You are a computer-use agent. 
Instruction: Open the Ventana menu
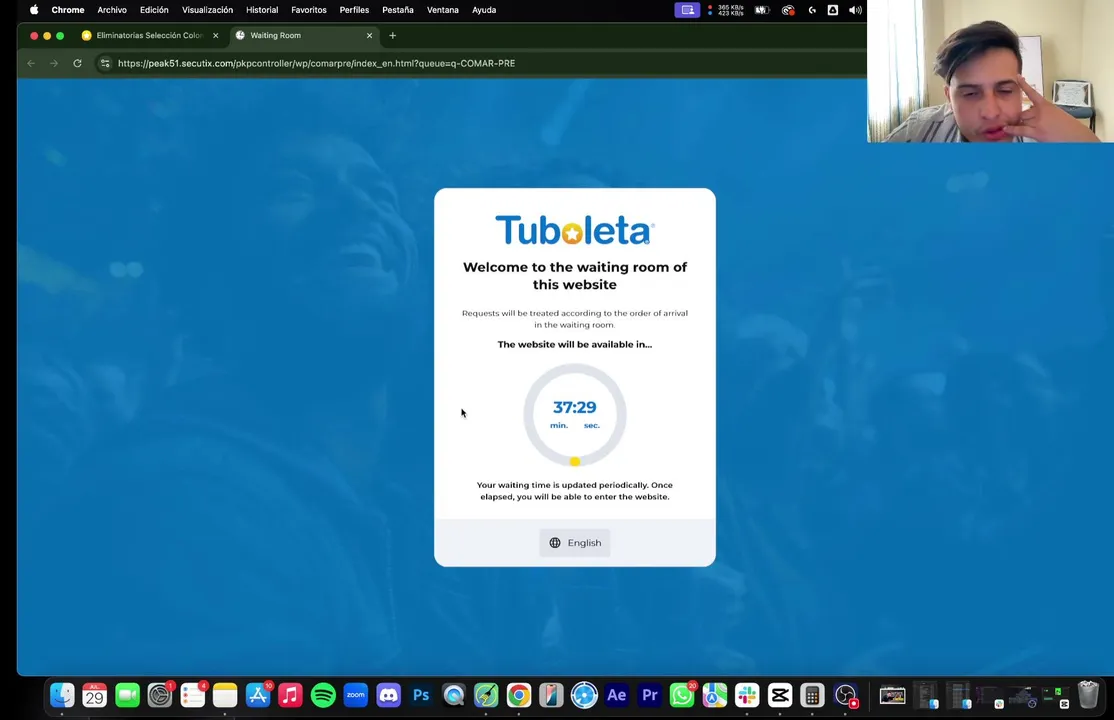(x=443, y=10)
